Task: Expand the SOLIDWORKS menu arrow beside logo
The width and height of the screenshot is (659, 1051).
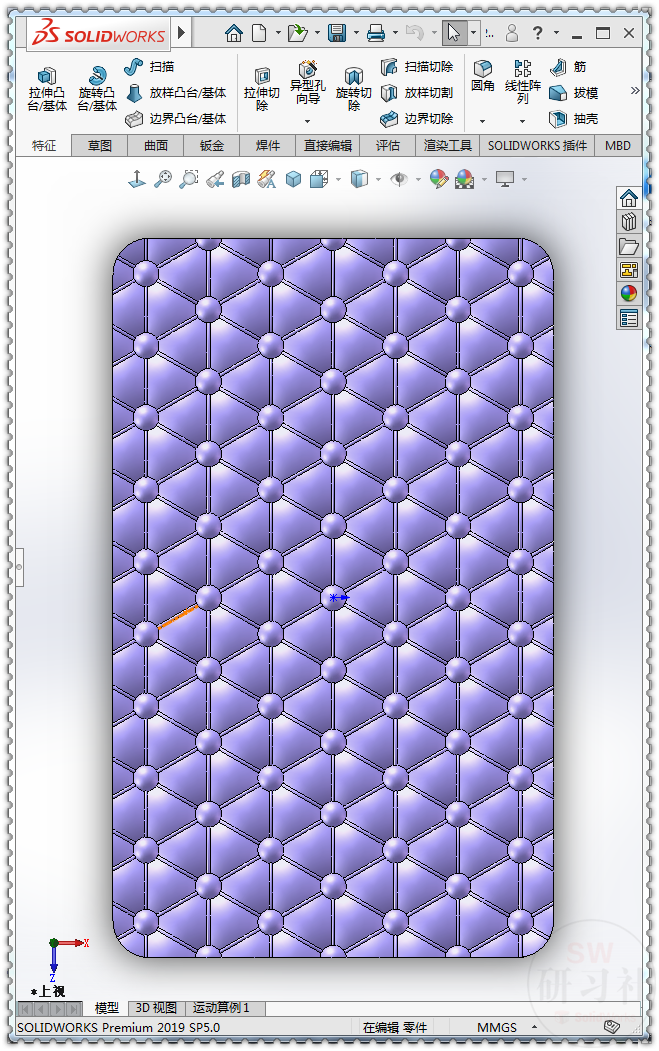Action: tap(181, 32)
